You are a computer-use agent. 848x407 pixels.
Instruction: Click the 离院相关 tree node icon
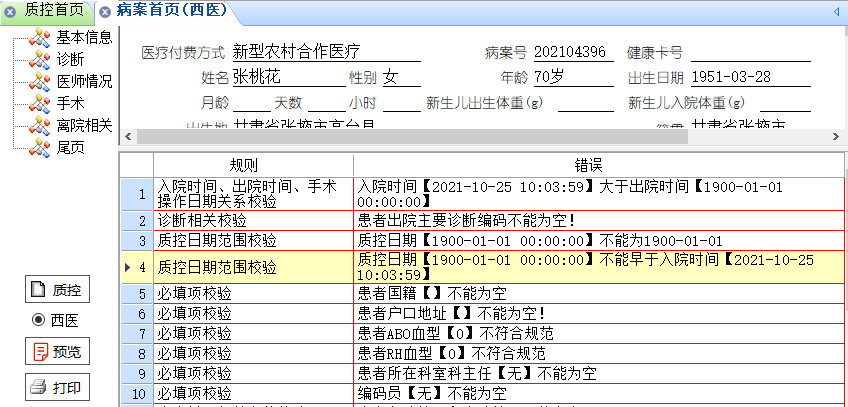click(x=40, y=126)
